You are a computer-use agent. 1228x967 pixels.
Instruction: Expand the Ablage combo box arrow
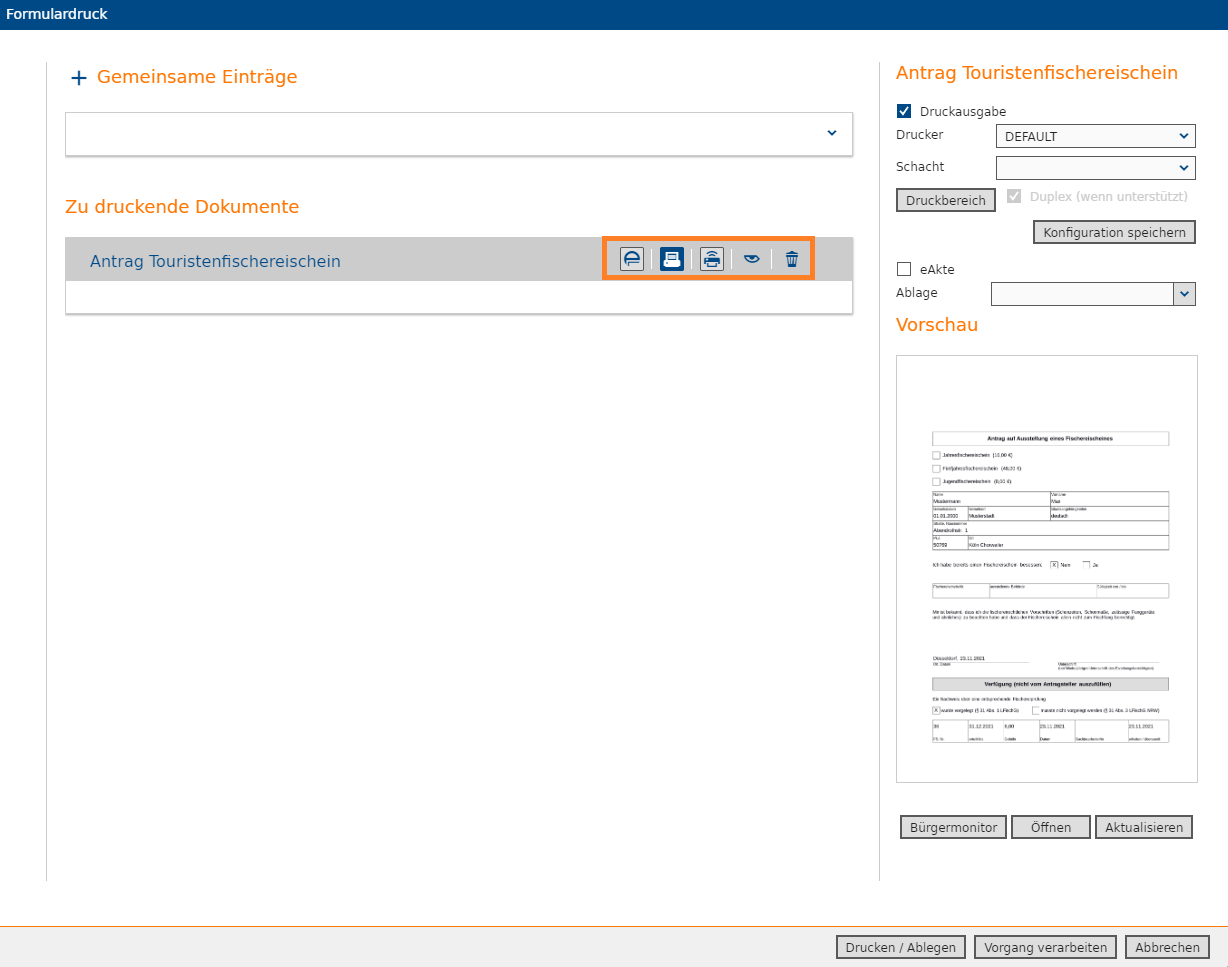click(x=1184, y=293)
